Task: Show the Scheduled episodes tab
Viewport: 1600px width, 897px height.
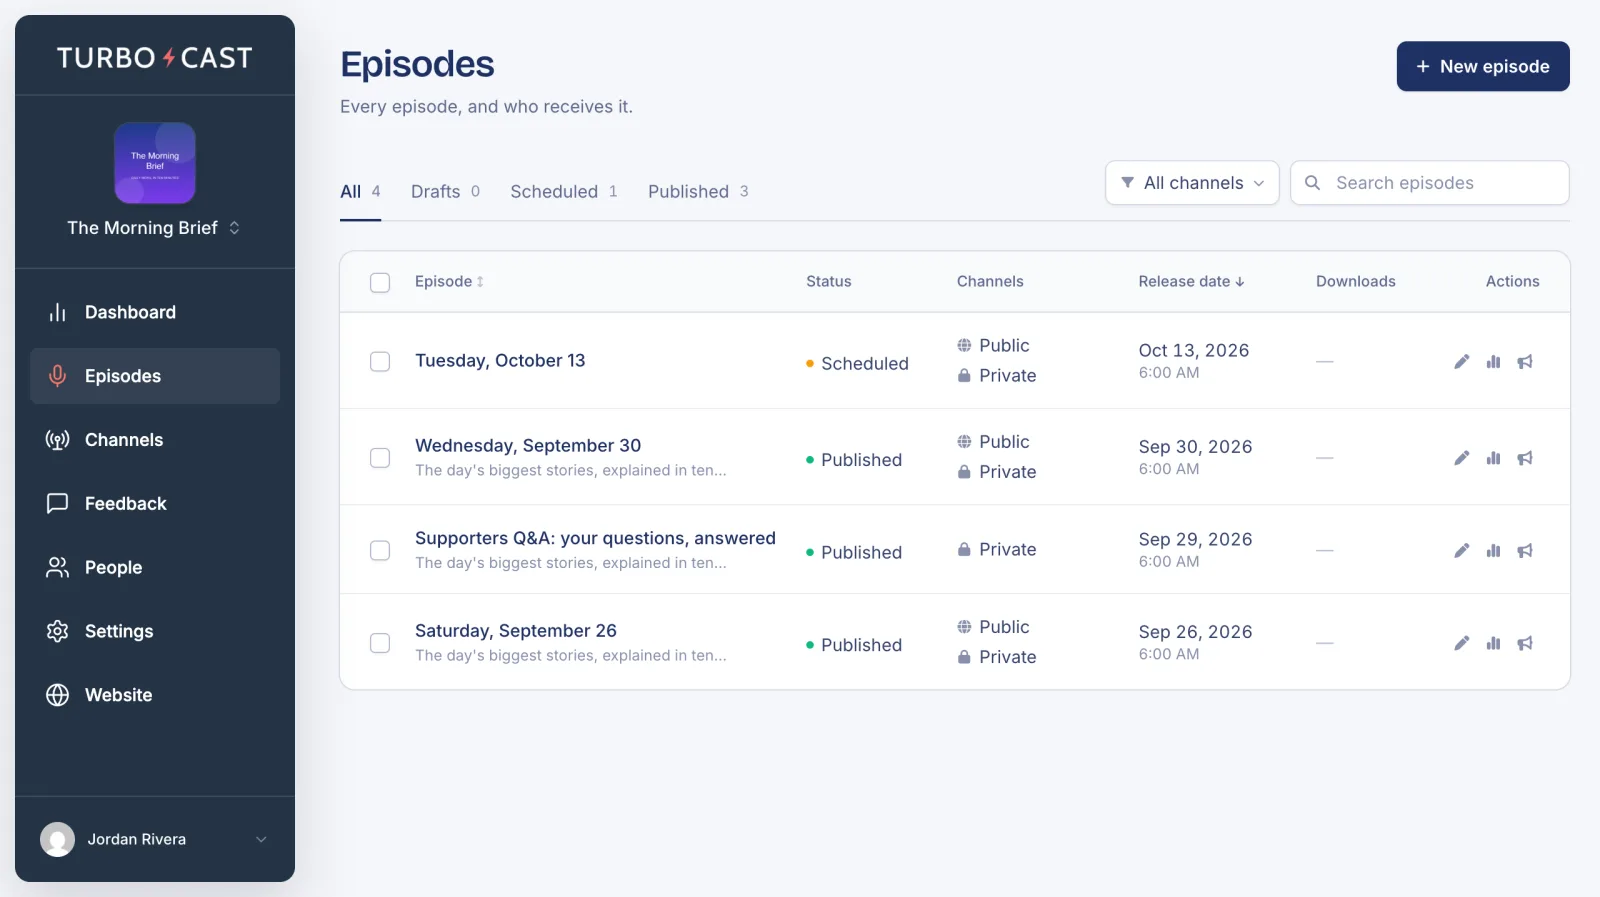Action: point(564,192)
